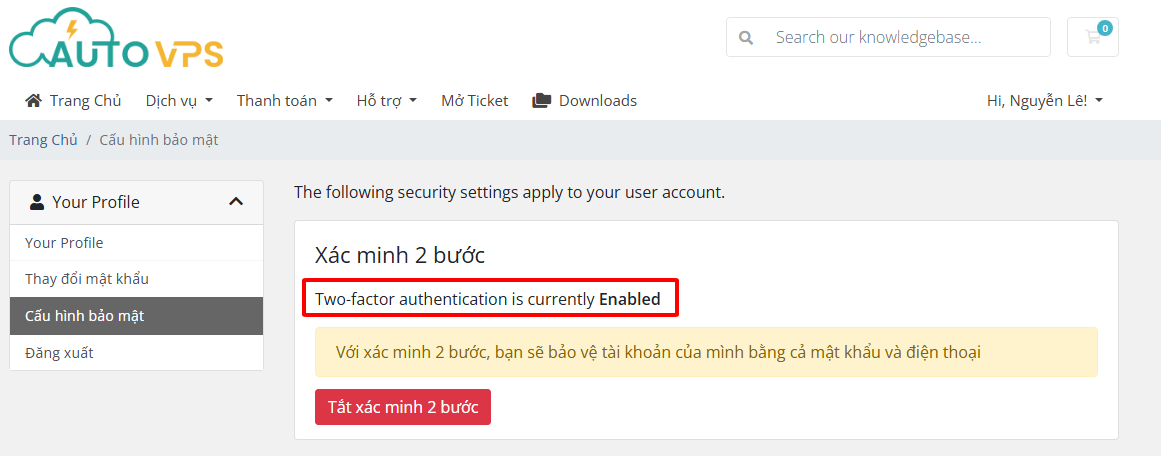Open the shopping cart icon

[x=1092, y=37]
